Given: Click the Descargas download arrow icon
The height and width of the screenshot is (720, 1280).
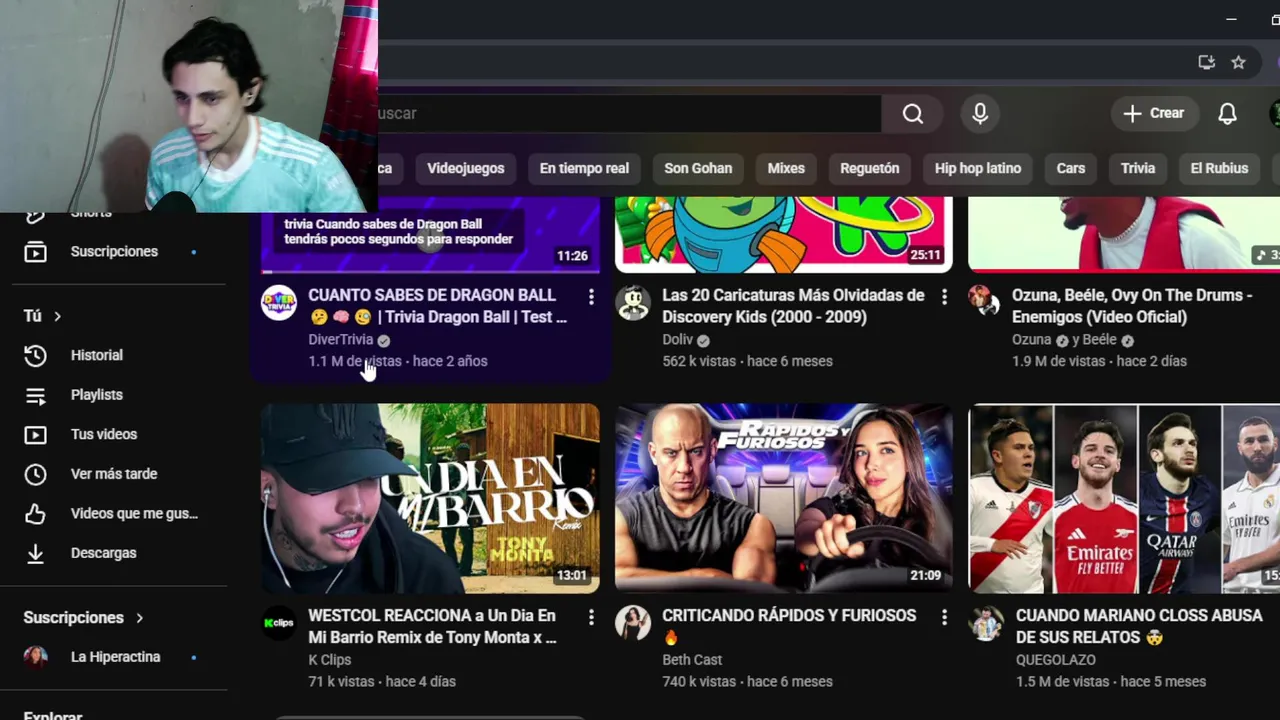Looking at the screenshot, I should tap(35, 553).
